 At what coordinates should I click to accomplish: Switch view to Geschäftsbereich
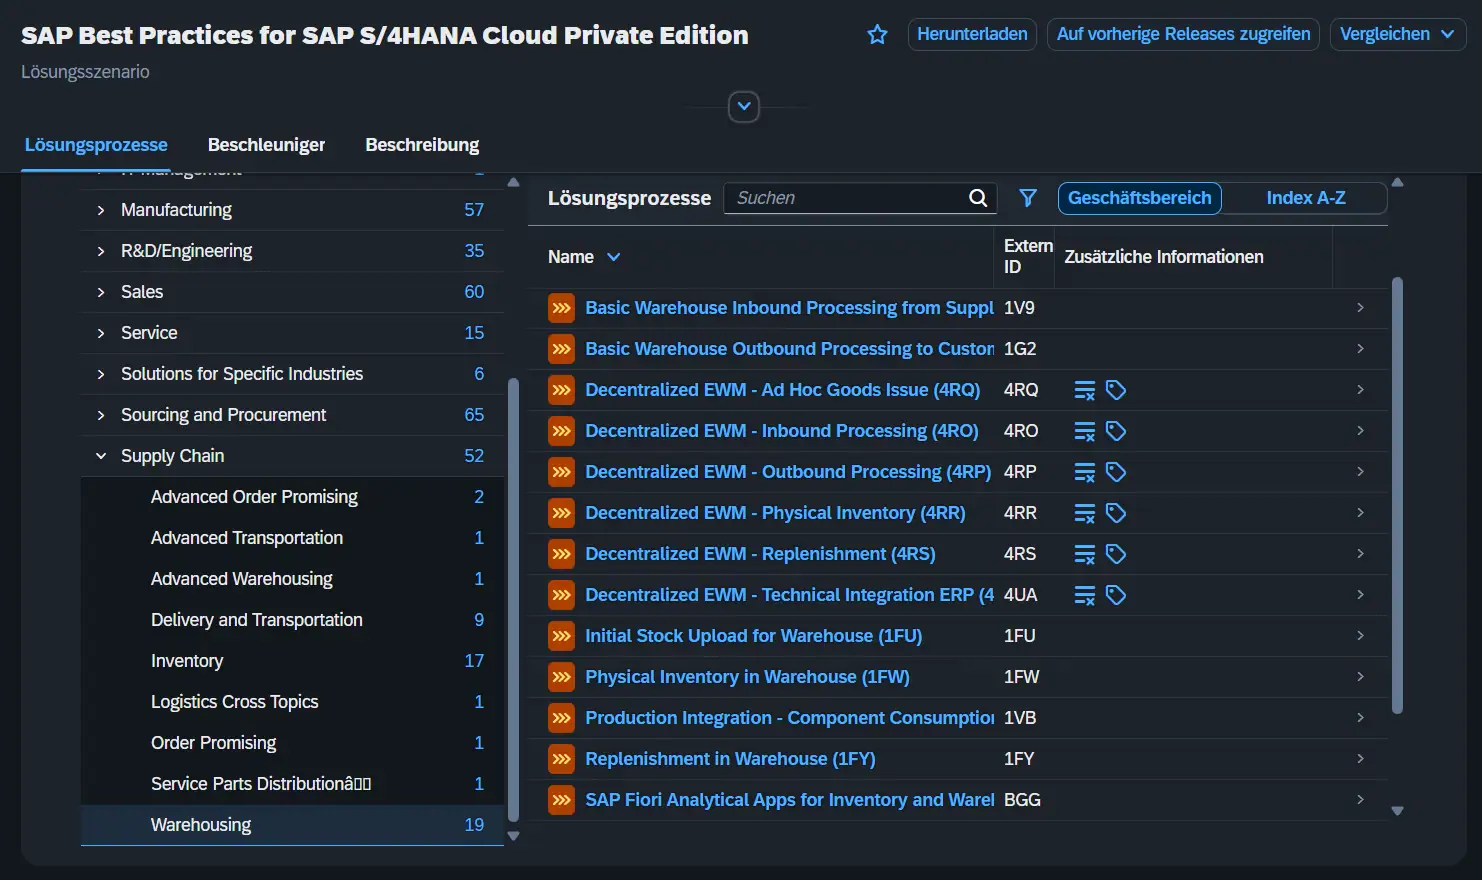click(1139, 198)
